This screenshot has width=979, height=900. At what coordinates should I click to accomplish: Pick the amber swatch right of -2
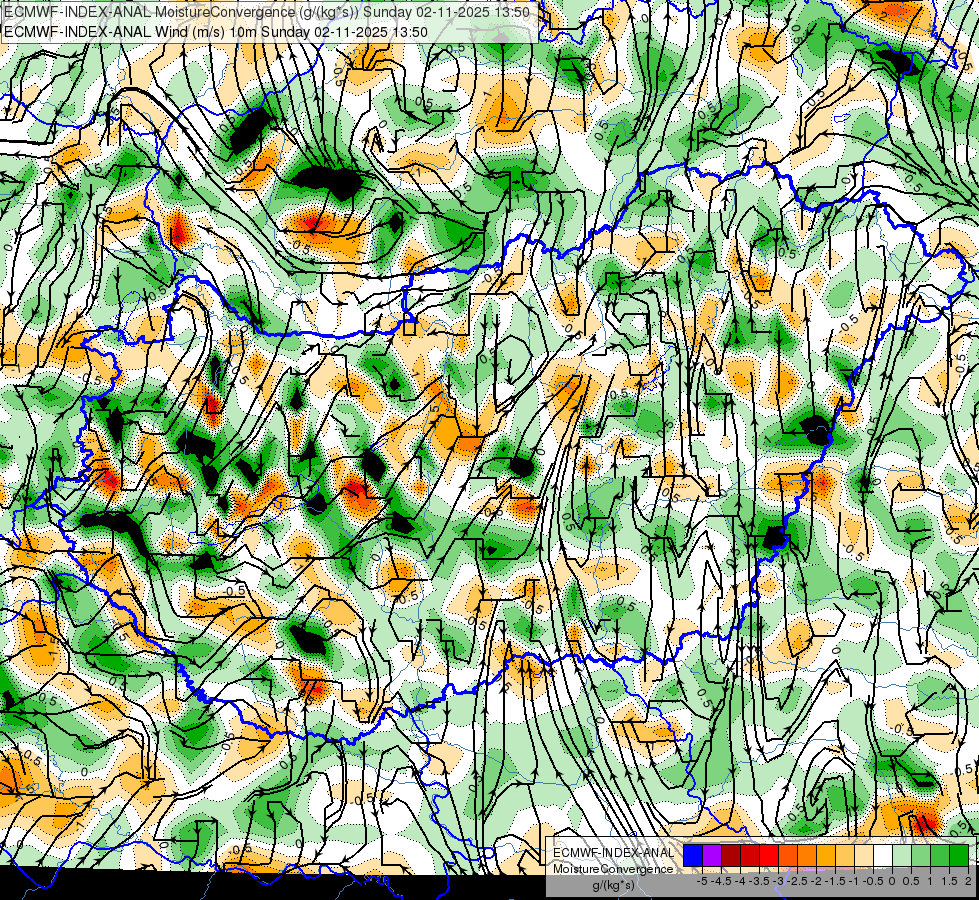click(826, 856)
